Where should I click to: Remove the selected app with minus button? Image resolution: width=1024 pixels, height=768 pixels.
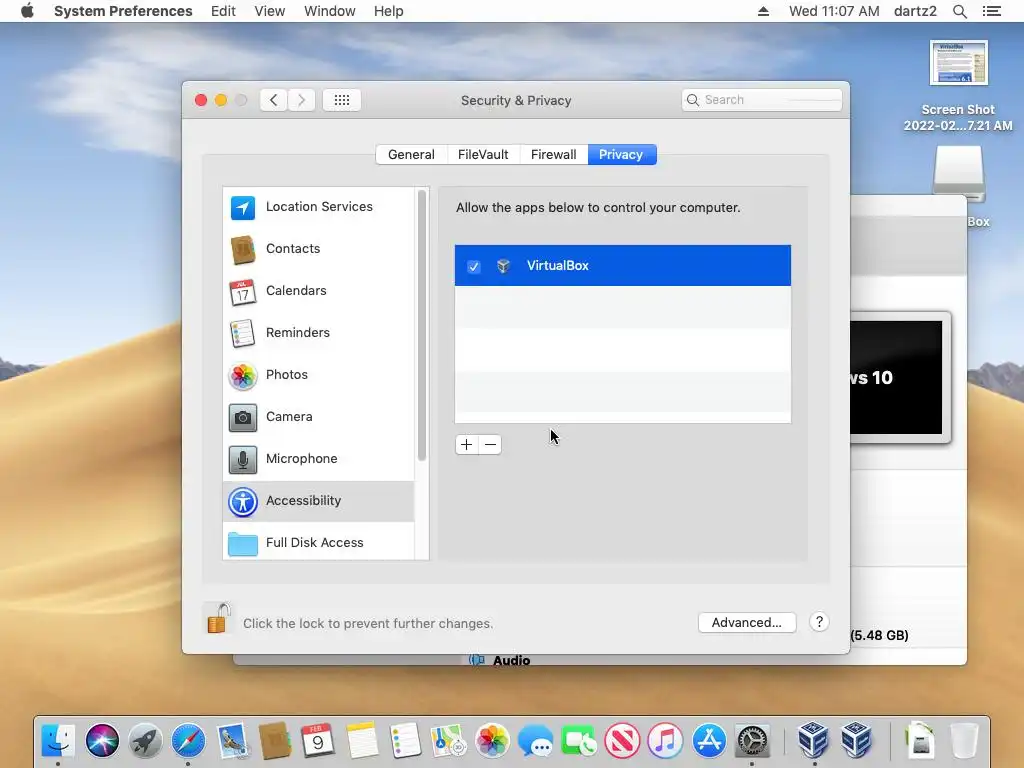tap(490, 445)
